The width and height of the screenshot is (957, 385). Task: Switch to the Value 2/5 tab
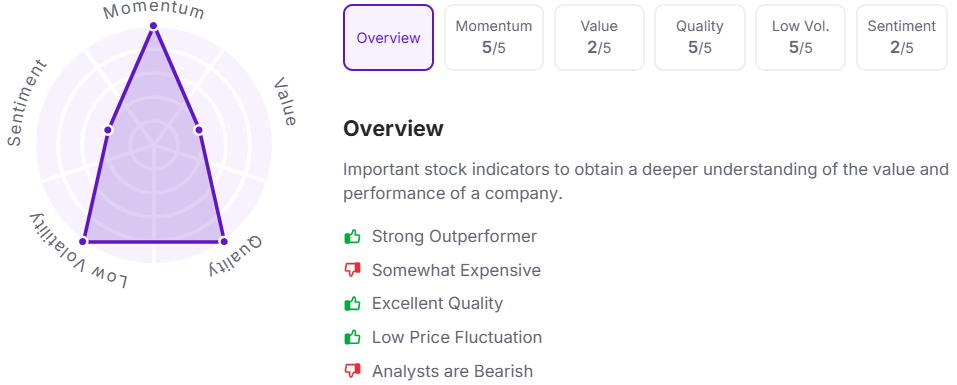click(599, 38)
